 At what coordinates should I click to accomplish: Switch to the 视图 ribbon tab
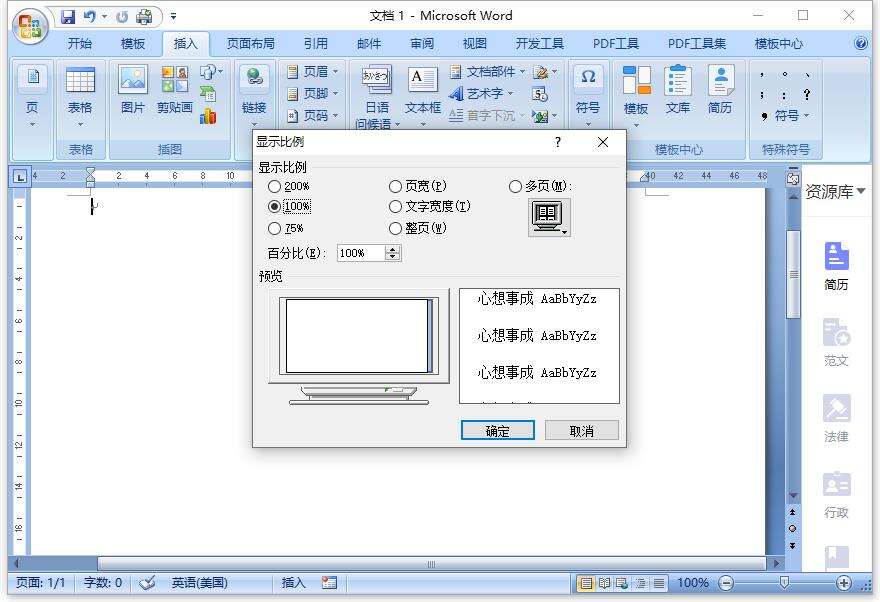(475, 44)
